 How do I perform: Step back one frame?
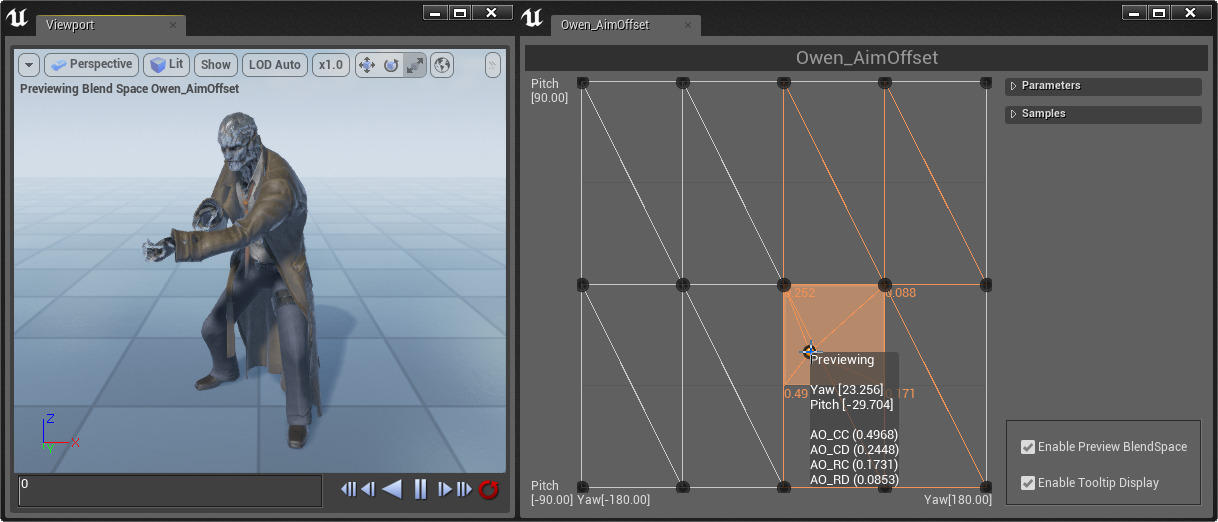pyautogui.click(x=368, y=489)
